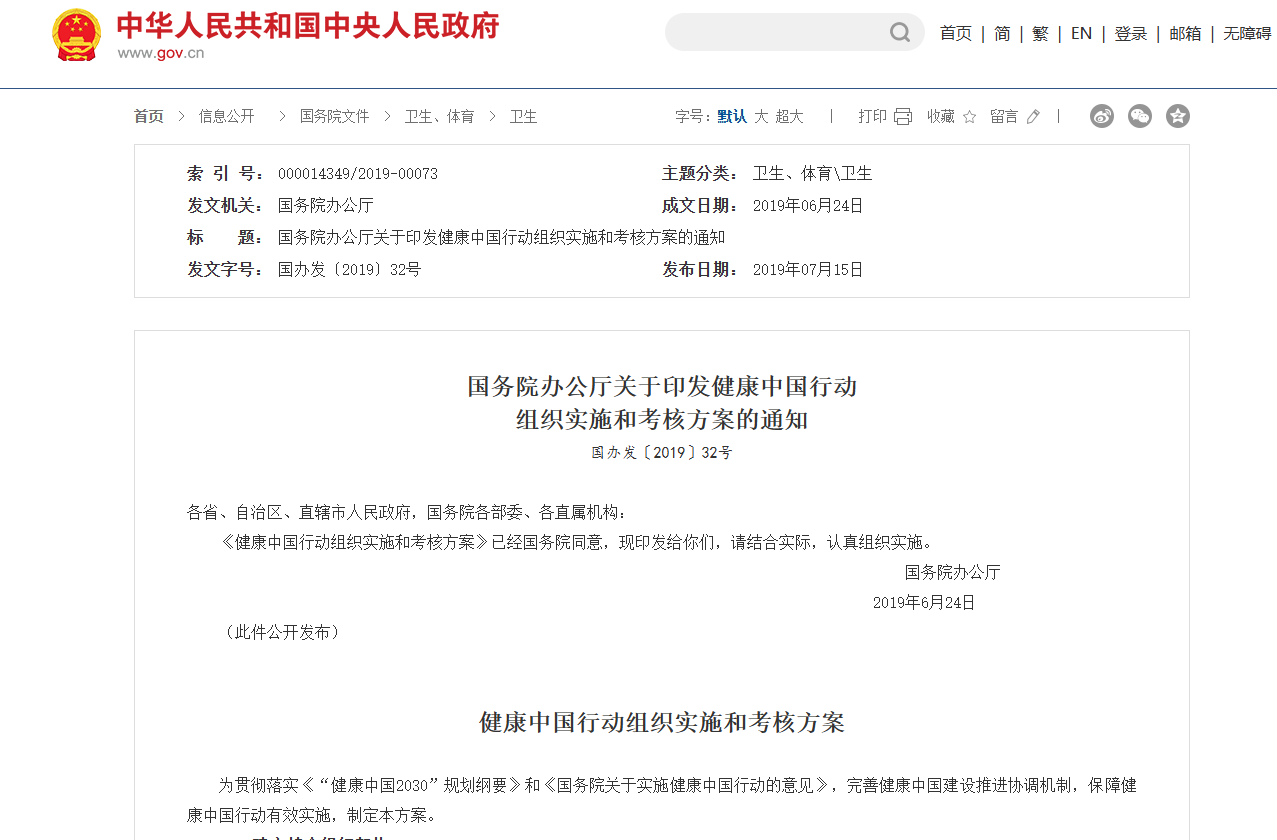Open 卫生、体育 breadcrumb category
Screen dimensions: 1277x840
(x=440, y=117)
